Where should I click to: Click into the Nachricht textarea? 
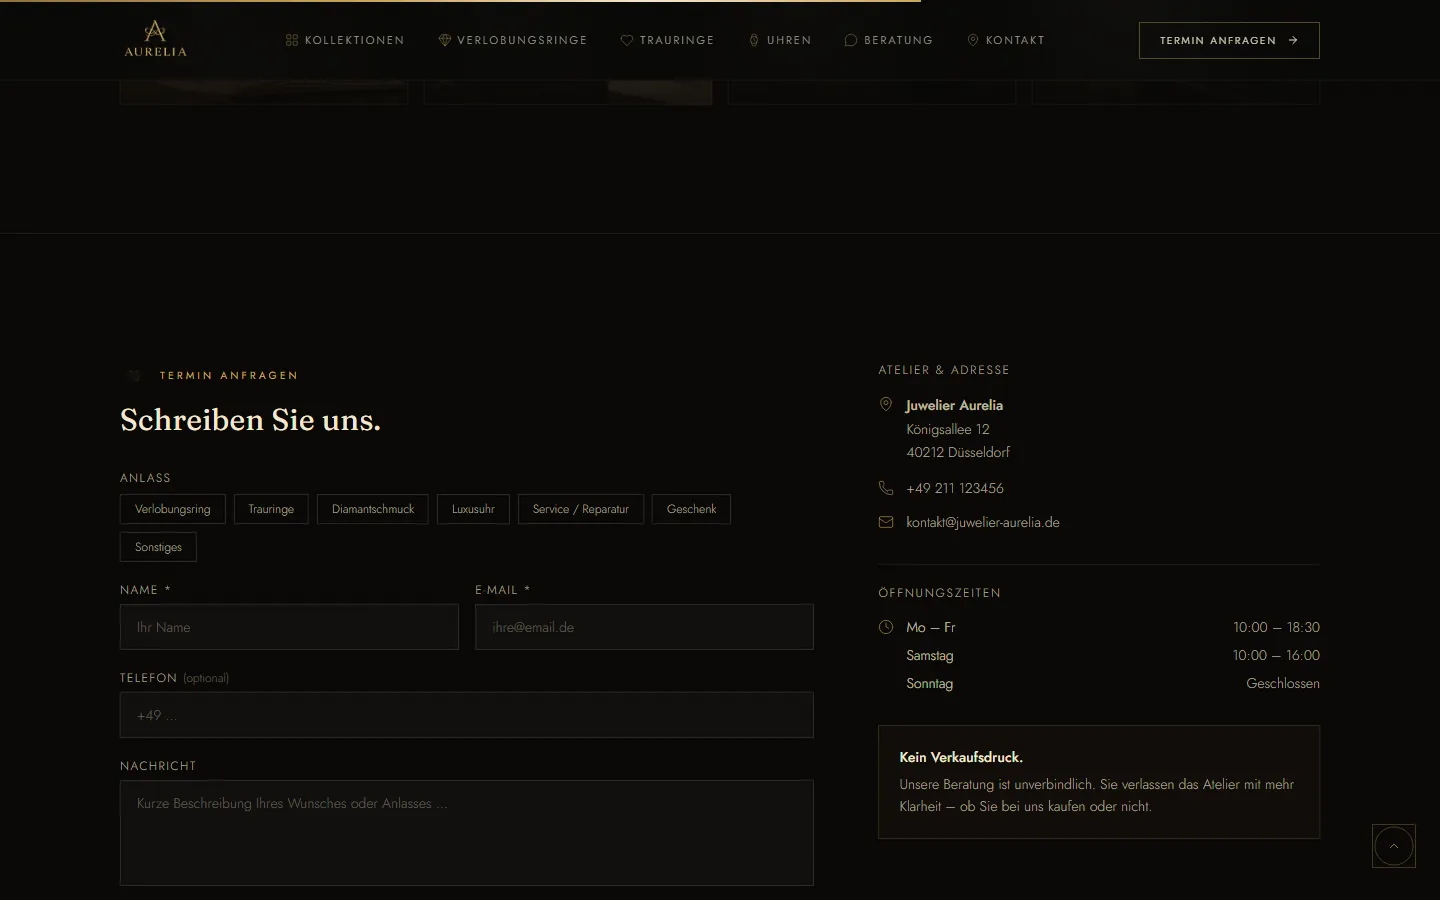pyautogui.click(x=467, y=833)
